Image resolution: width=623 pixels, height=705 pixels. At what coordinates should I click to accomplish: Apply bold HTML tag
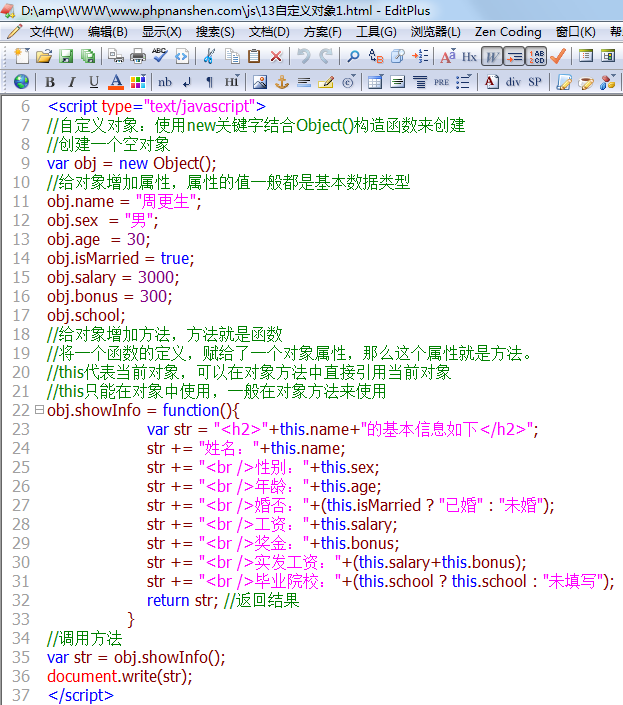50,82
